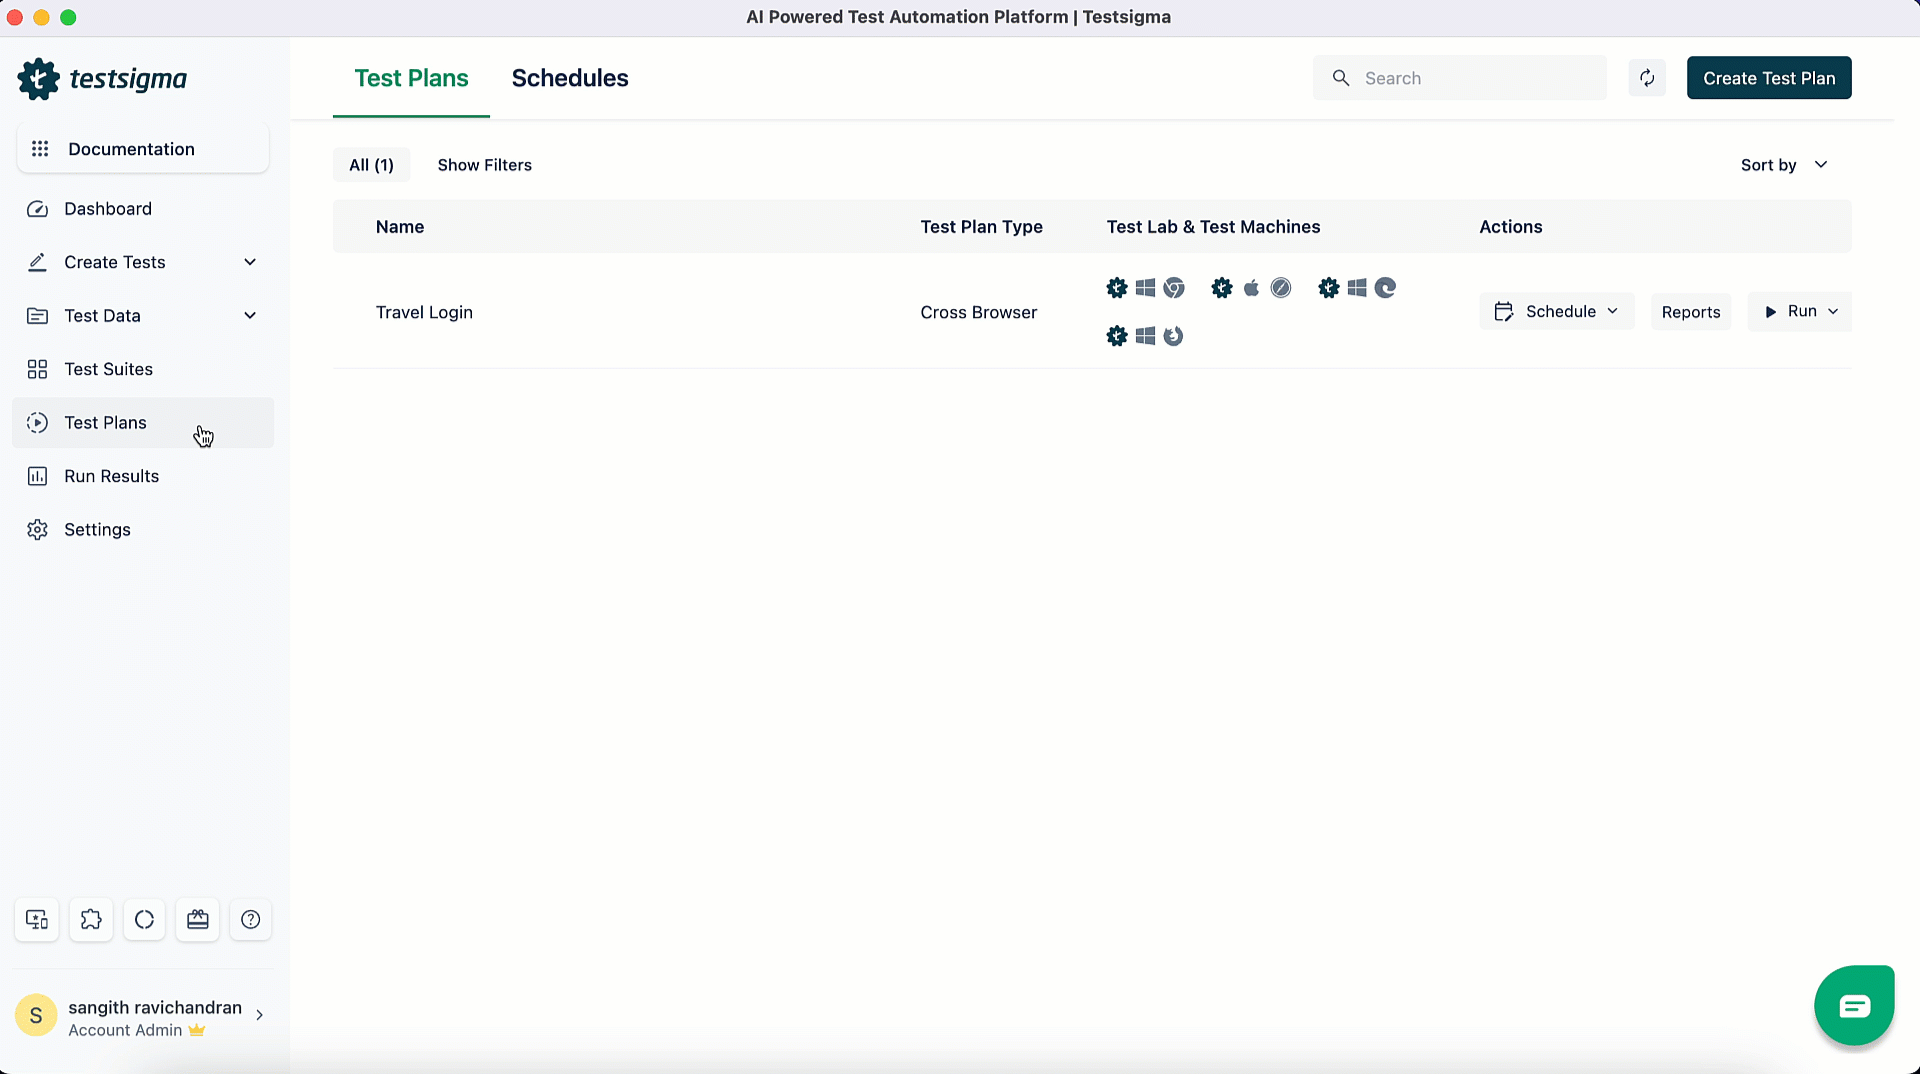The image size is (1920, 1074).
Task: Click the Edge browser icon
Action: pyautogui.click(x=1385, y=288)
